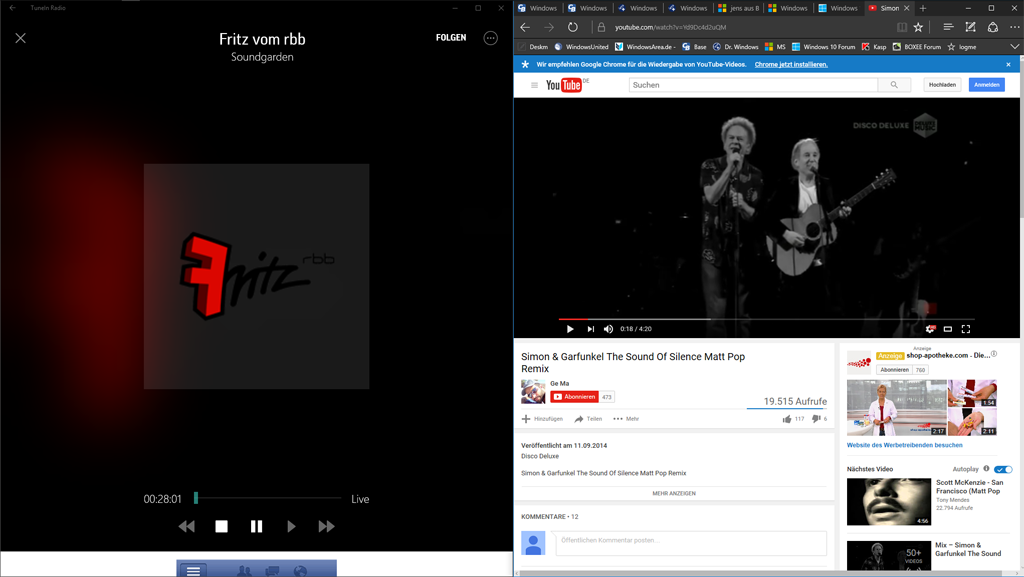The height and width of the screenshot is (577, 1024).
Task: Open the hamburger menu in blue bottom bar
Action: pos(193,570)
